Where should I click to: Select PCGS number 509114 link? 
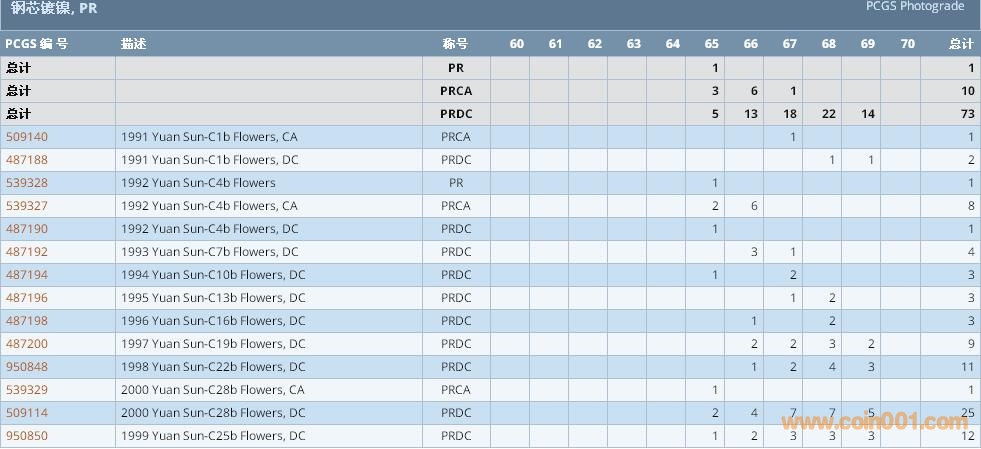click(x=27, y=413)
